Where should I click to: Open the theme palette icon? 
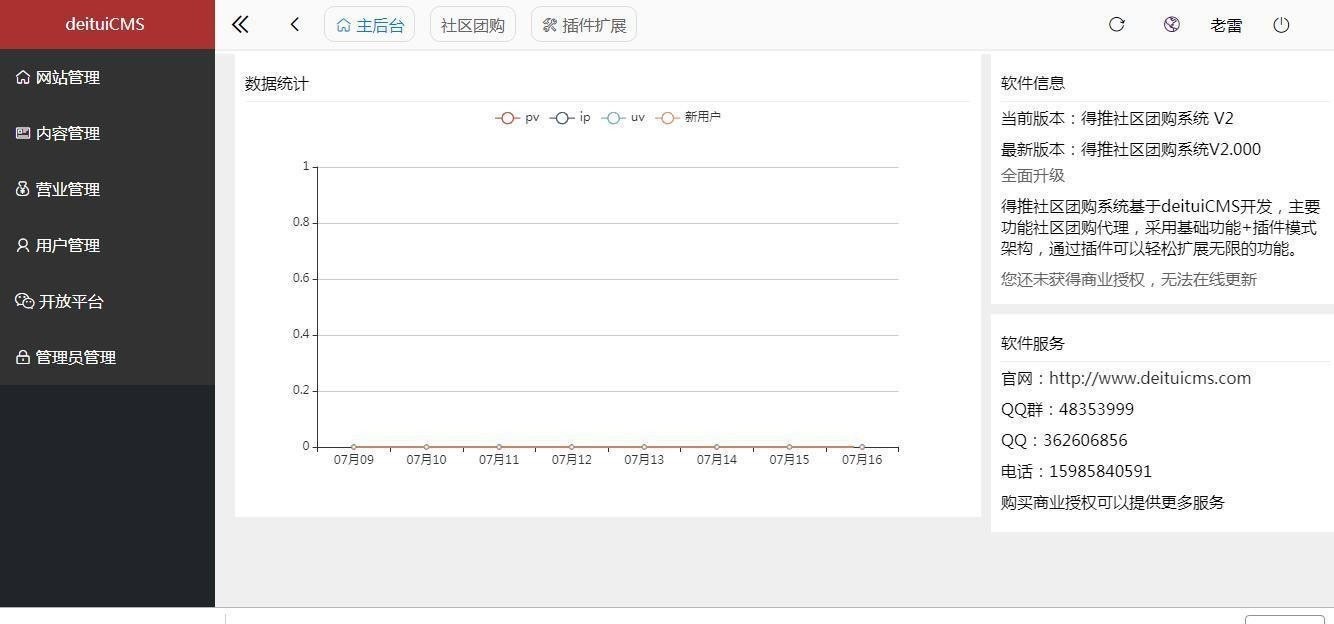1172,25
